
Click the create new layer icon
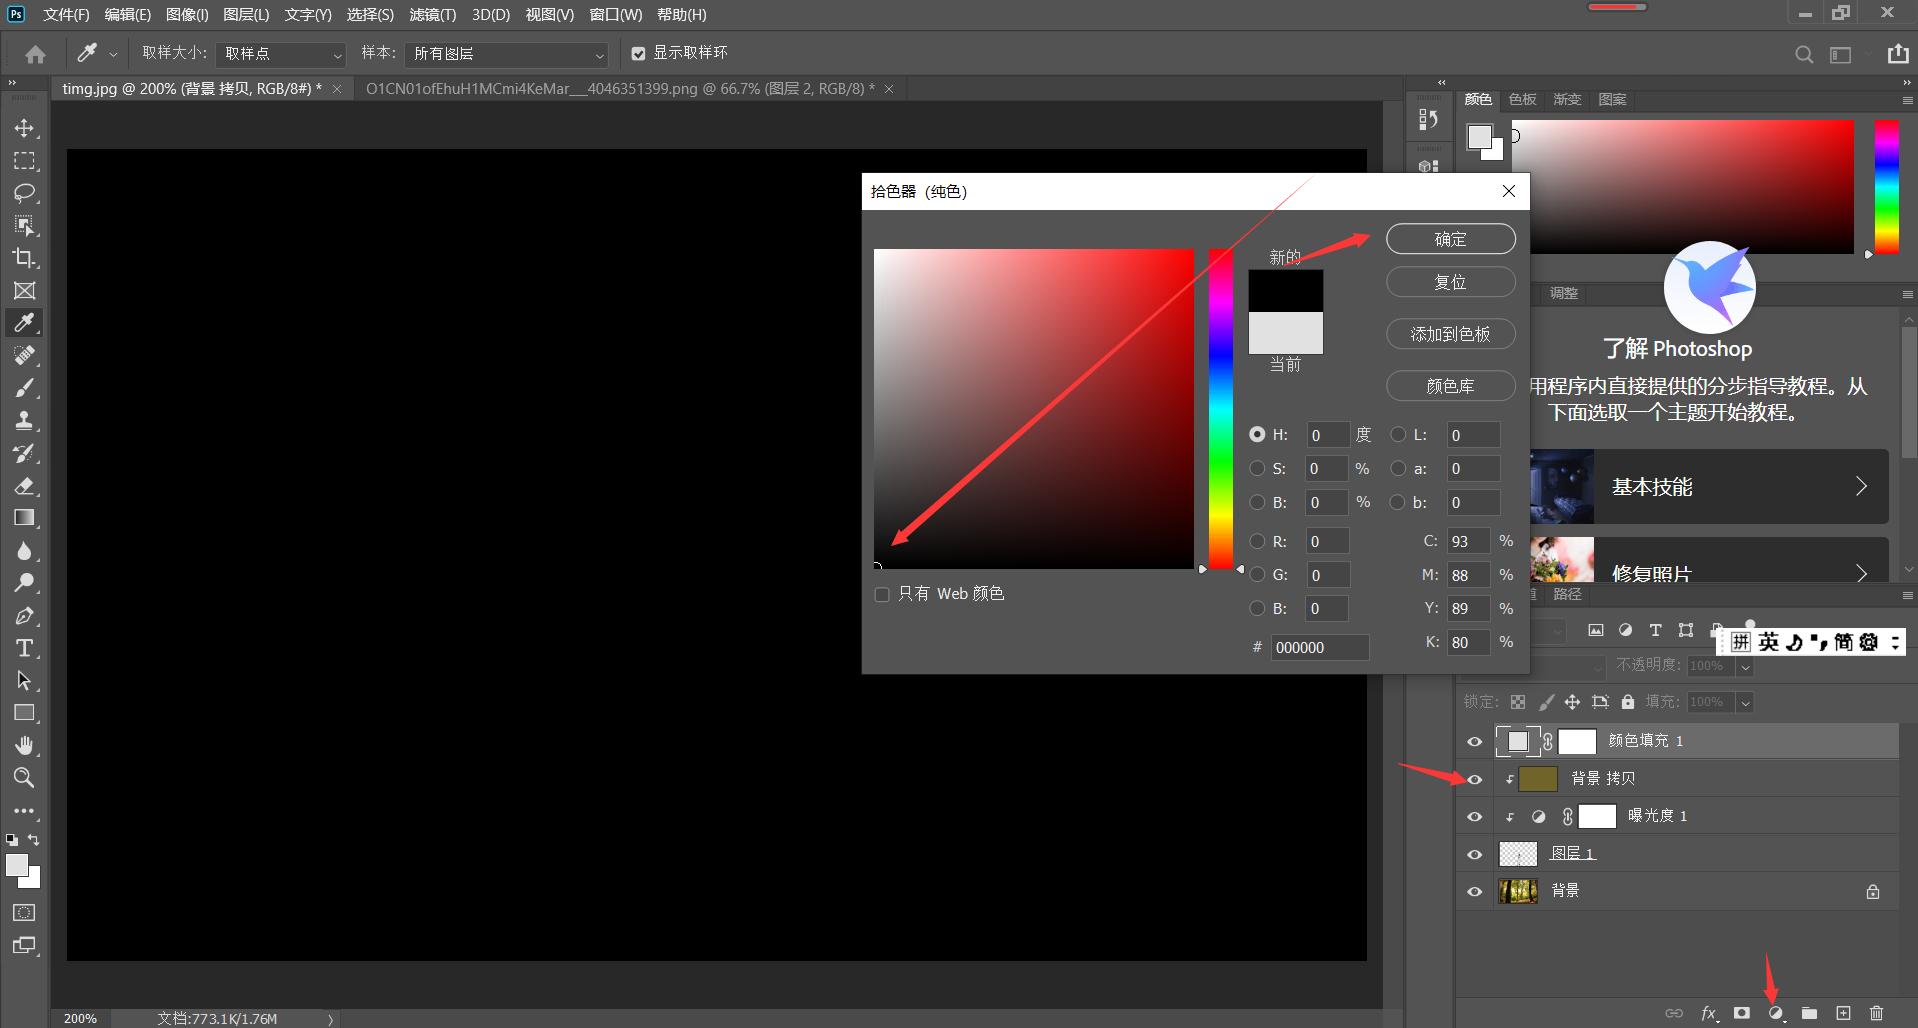1843,1013
